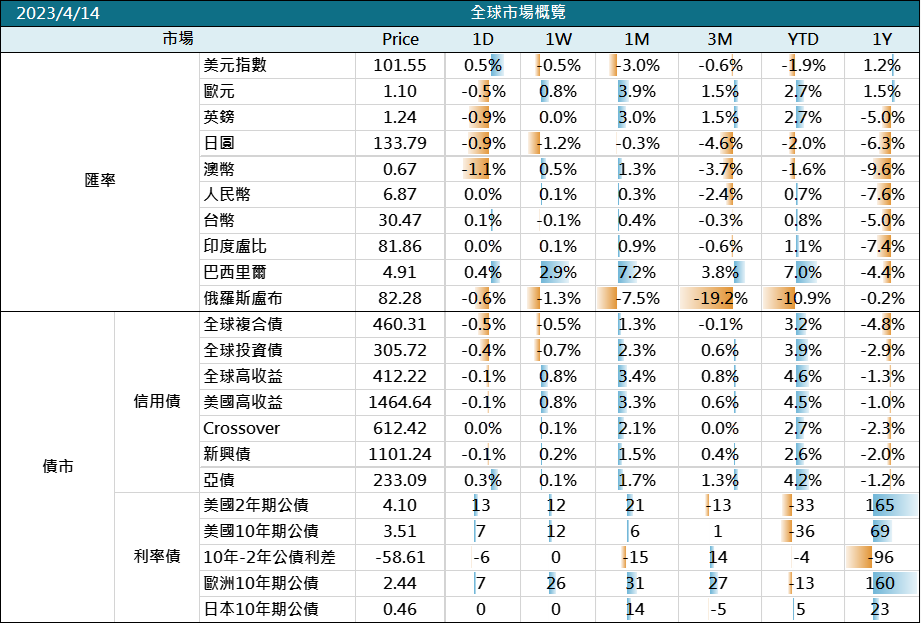Select the 10年-2年公債利差 row label

pos(269,557)
